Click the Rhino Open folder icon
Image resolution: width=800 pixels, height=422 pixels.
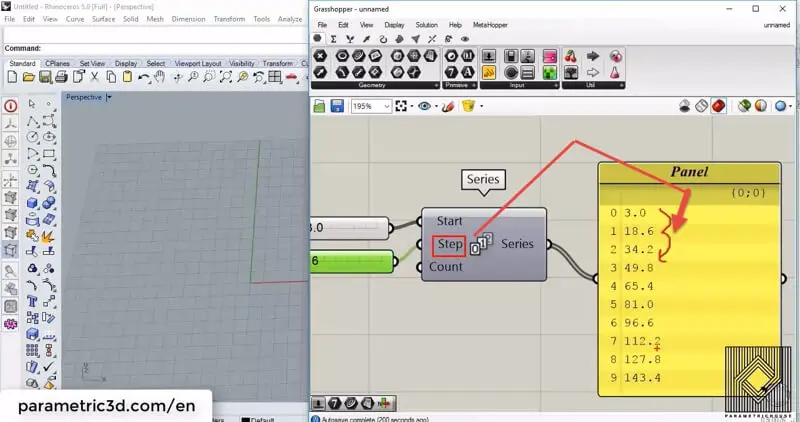27,76
